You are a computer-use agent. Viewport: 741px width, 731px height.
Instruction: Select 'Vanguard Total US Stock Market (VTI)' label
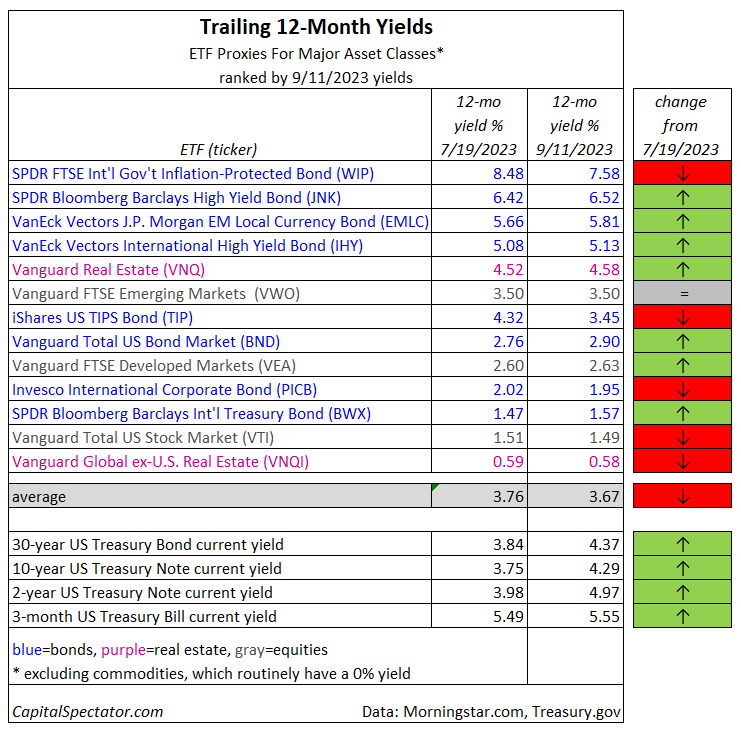(x=143, y=438)
